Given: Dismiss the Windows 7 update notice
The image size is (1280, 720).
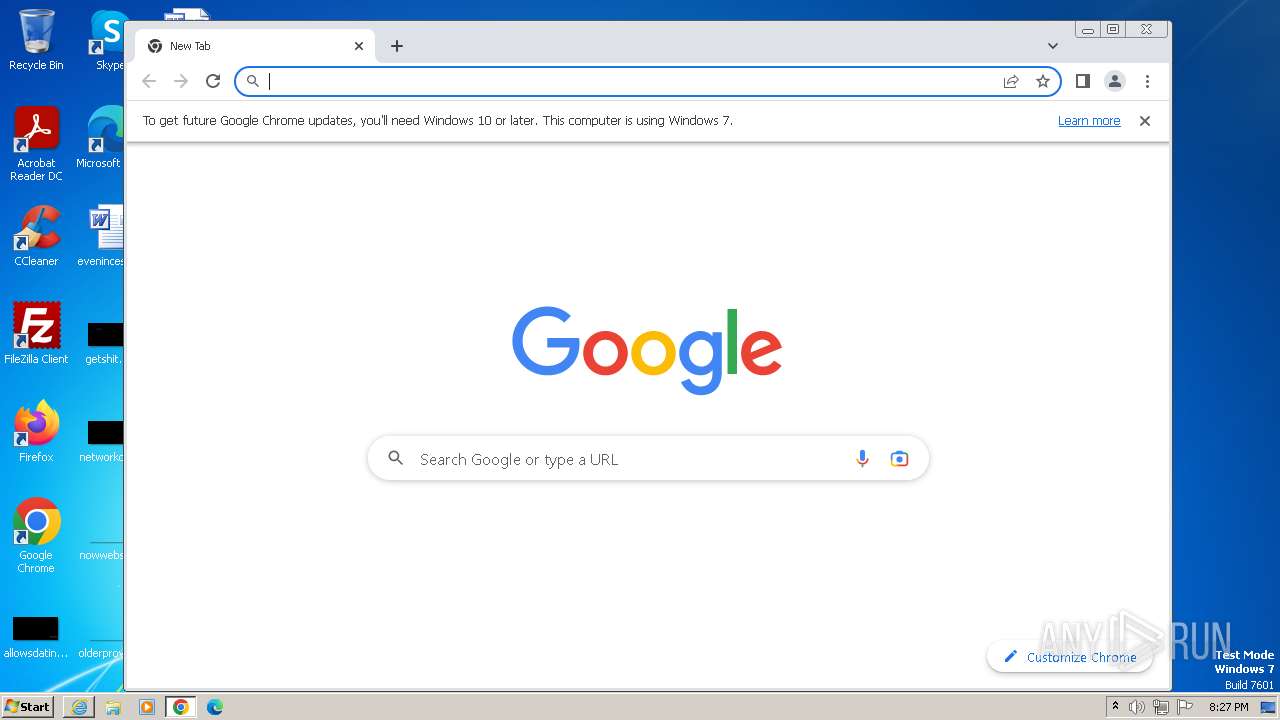Looking at the screenshot, I should point(1145,121).
